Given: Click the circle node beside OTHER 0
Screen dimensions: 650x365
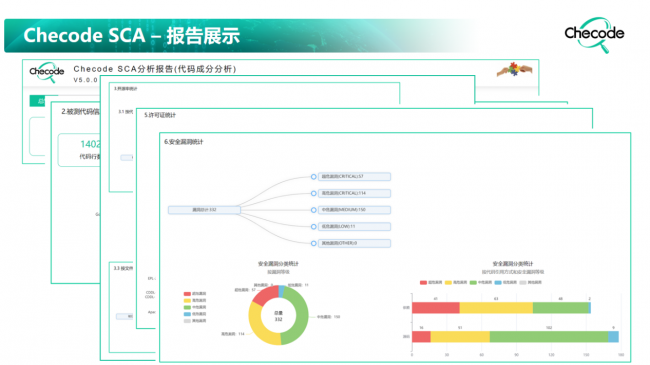Looking at the screenshot, I should pyautogui.click(x=313, y=243).
